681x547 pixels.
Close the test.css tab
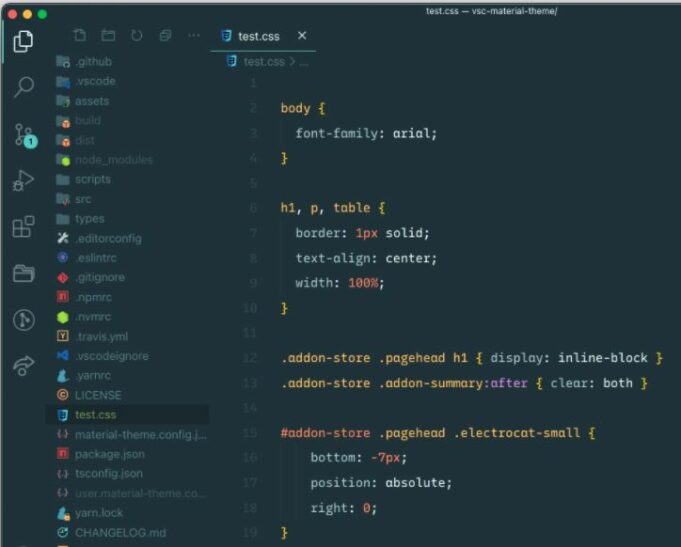(302, 37)
